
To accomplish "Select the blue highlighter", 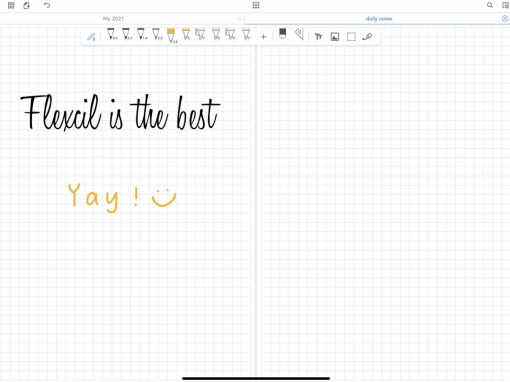I will (x=200, y=34).
